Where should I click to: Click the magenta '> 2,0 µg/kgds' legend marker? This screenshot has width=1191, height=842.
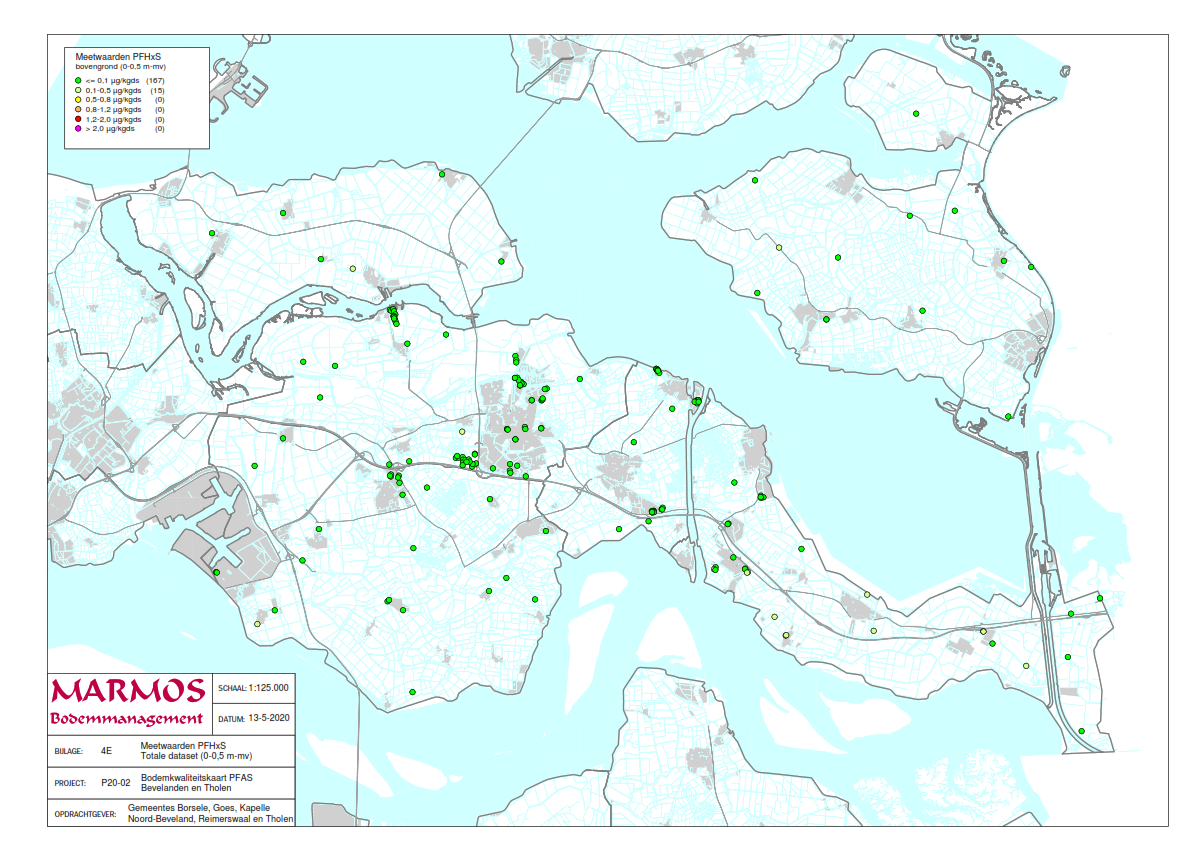[x=77, y=129]
